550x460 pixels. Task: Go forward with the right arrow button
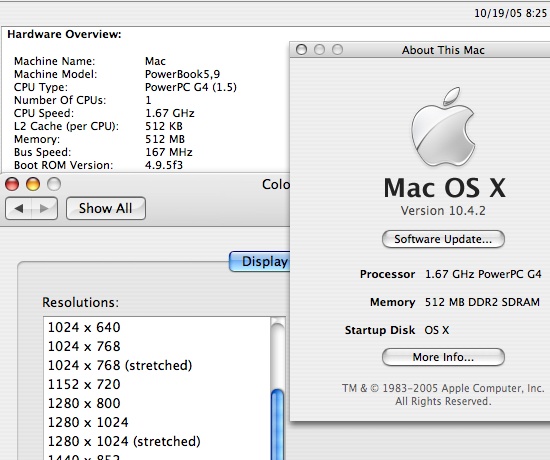pos(45,208)
